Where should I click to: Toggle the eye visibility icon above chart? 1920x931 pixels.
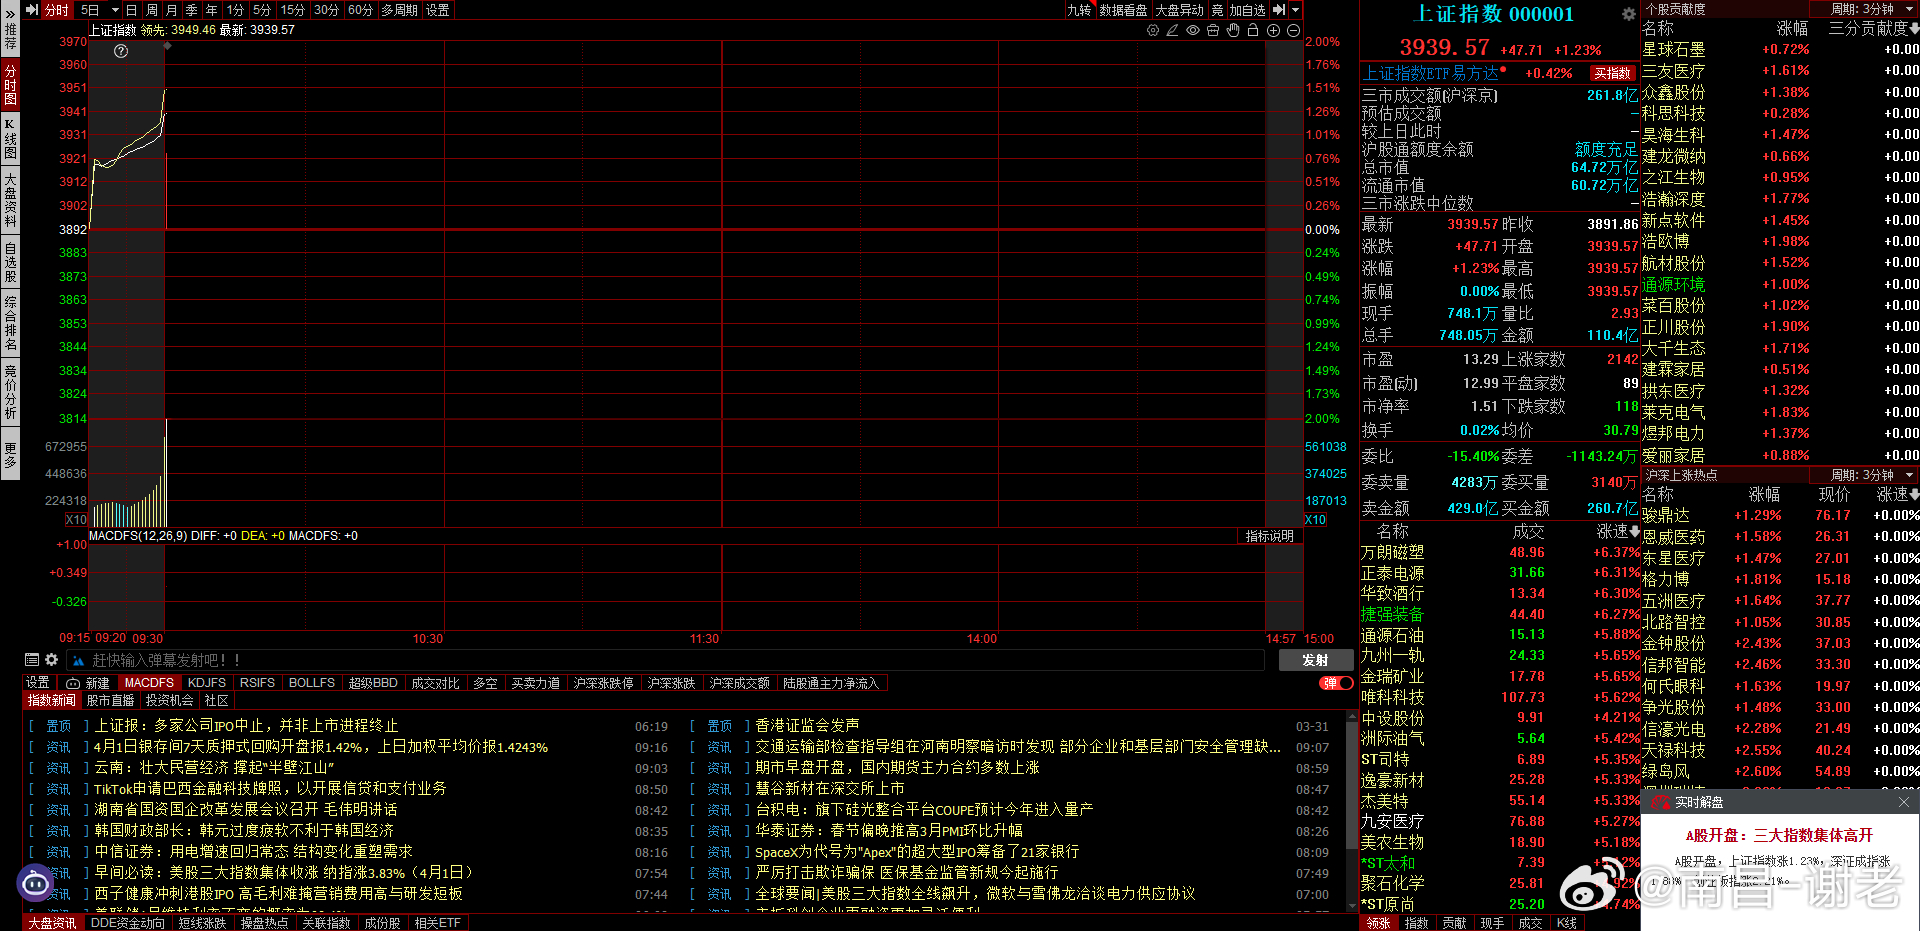coord(1193,30)
